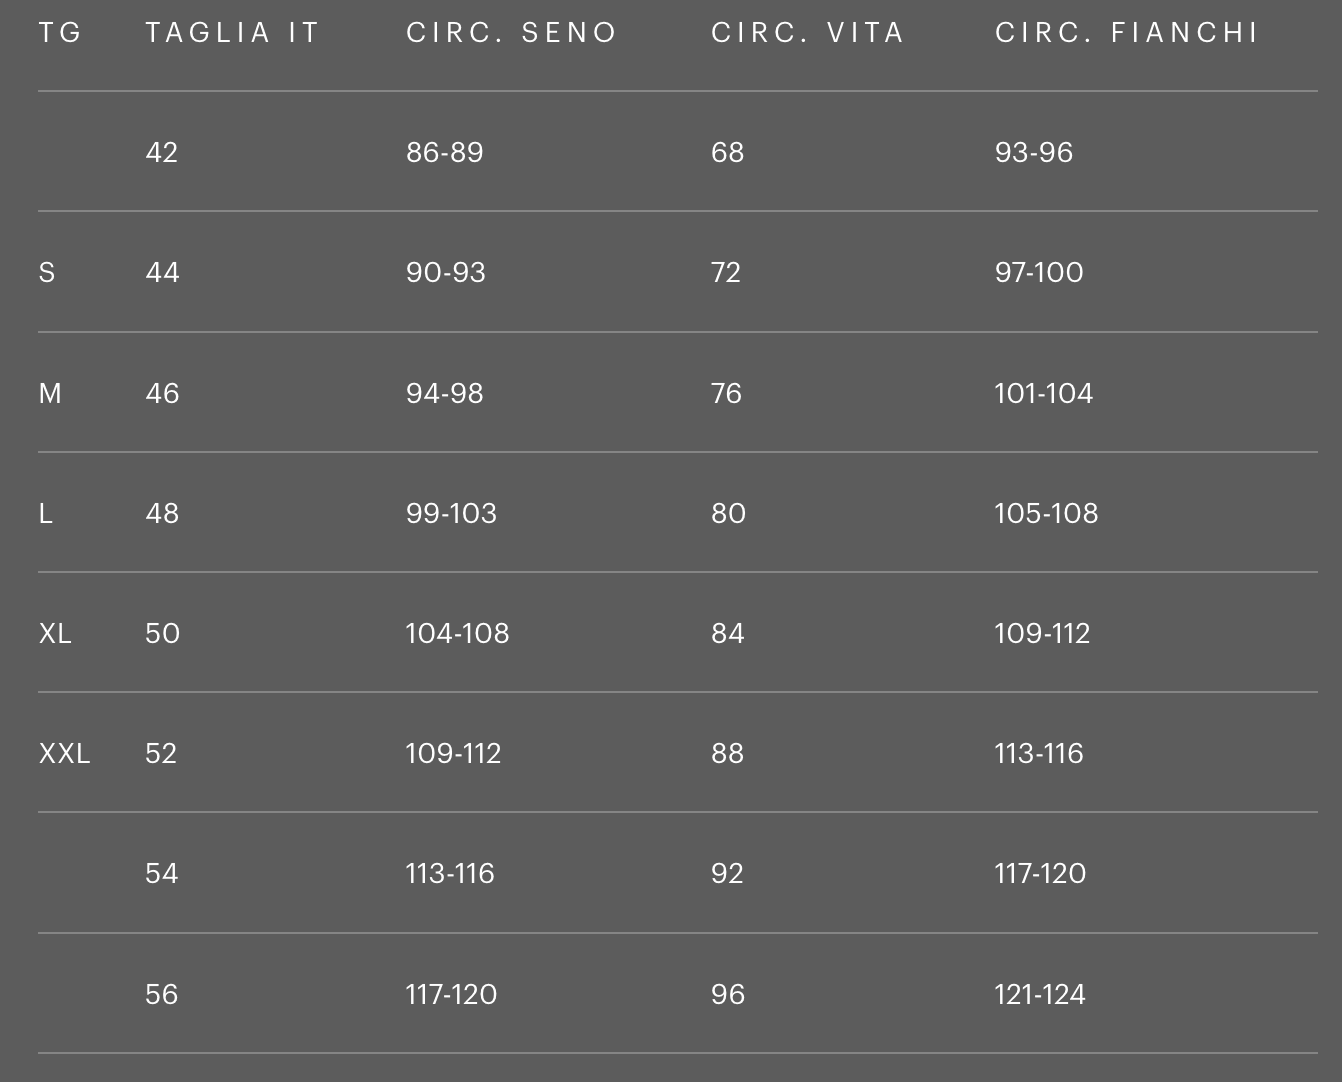
Task: Click waist value 96
Action: 727,995
